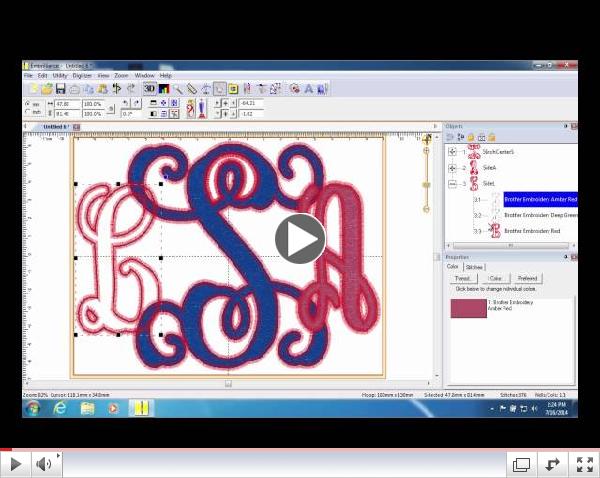The image size is (600, 478).
Task: Expand the SideA tree node
Action: coord(452,168)
